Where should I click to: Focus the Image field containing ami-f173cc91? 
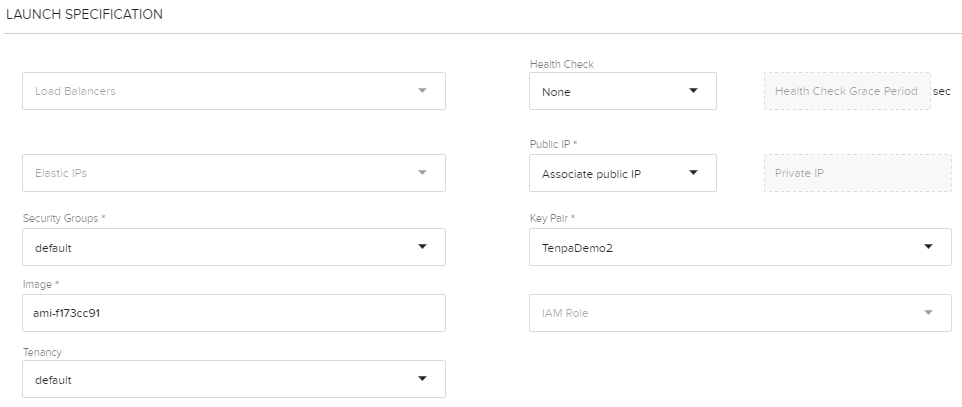pyautogui.click(x=233, y=313)
